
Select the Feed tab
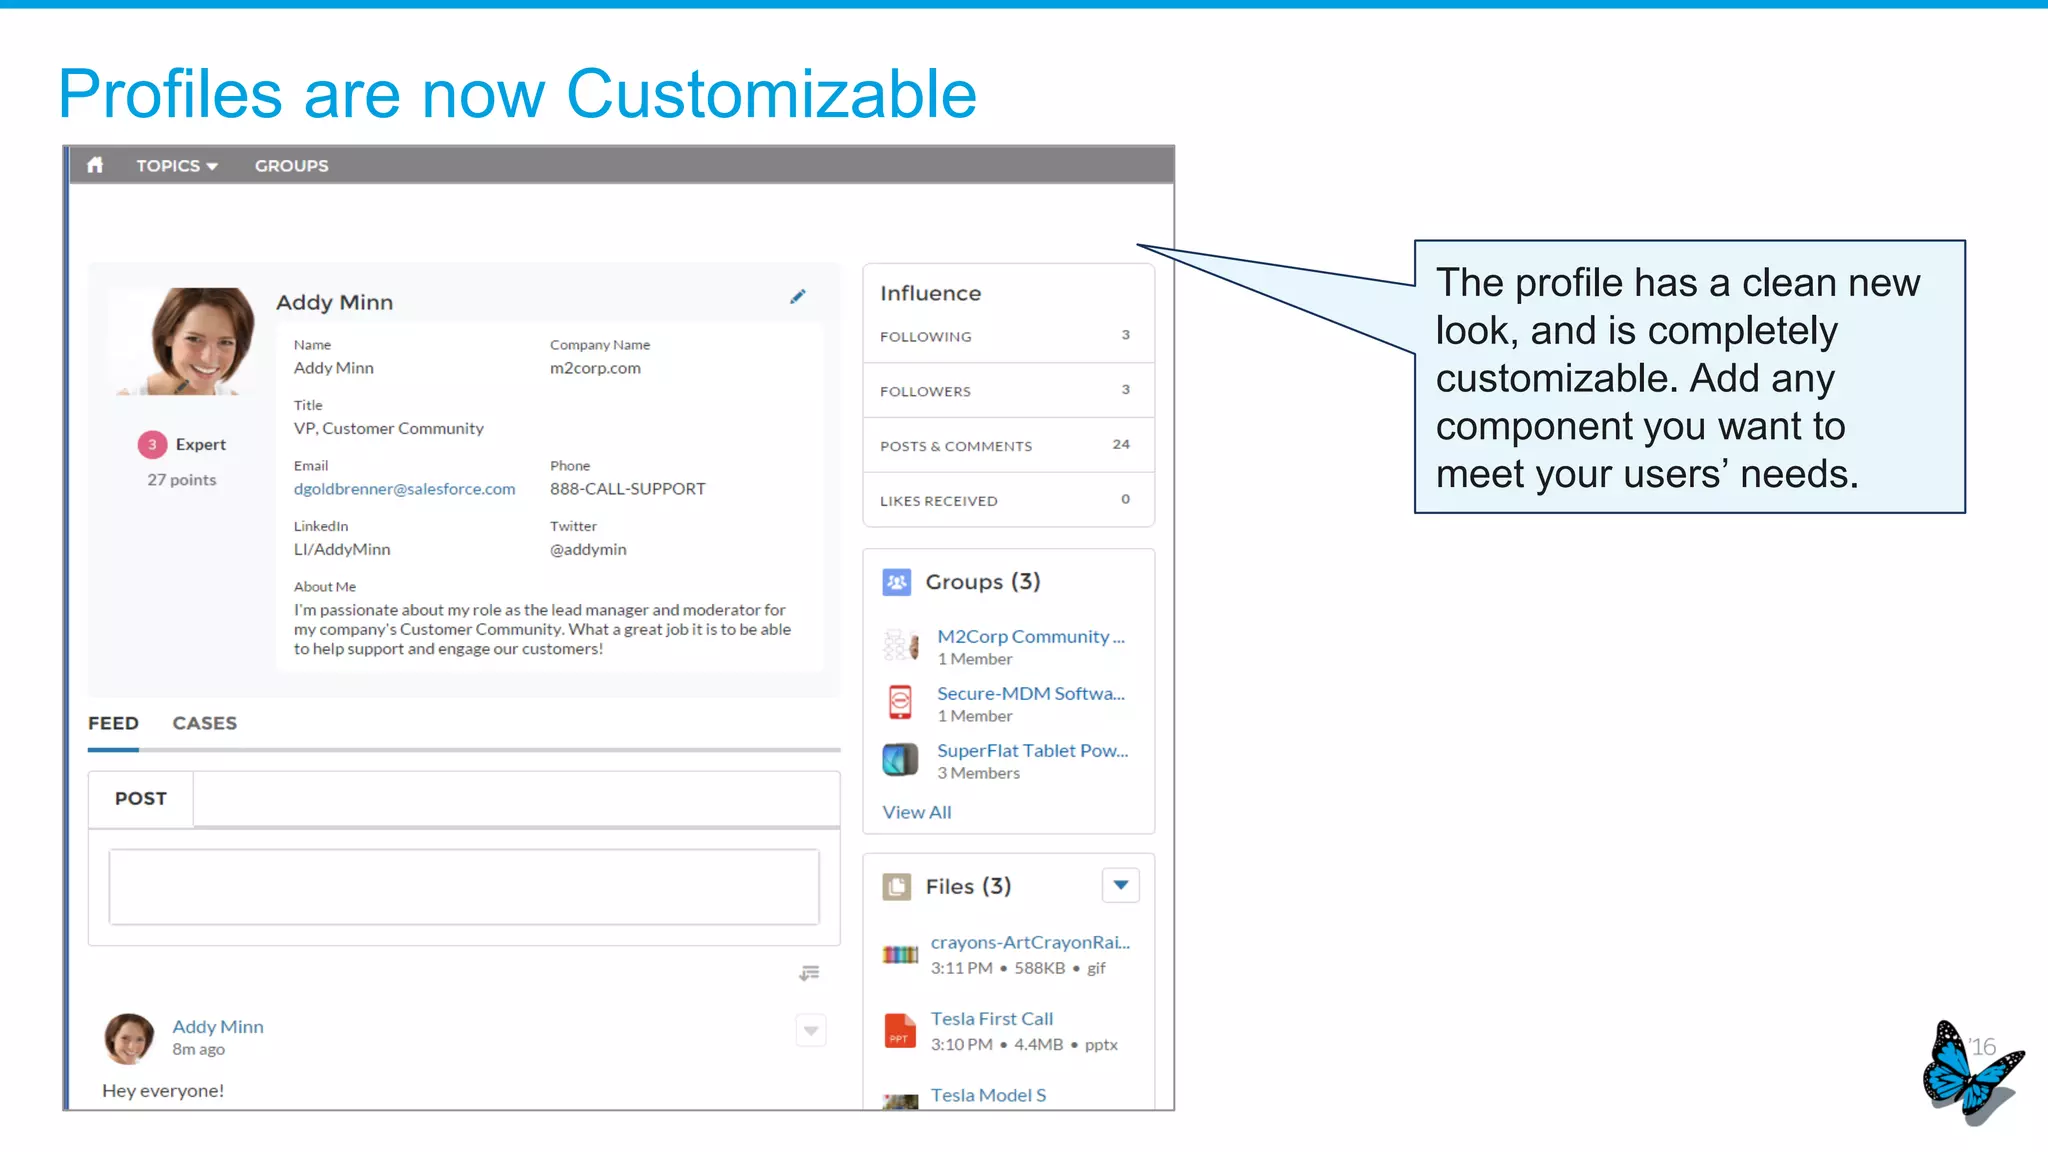113,723
